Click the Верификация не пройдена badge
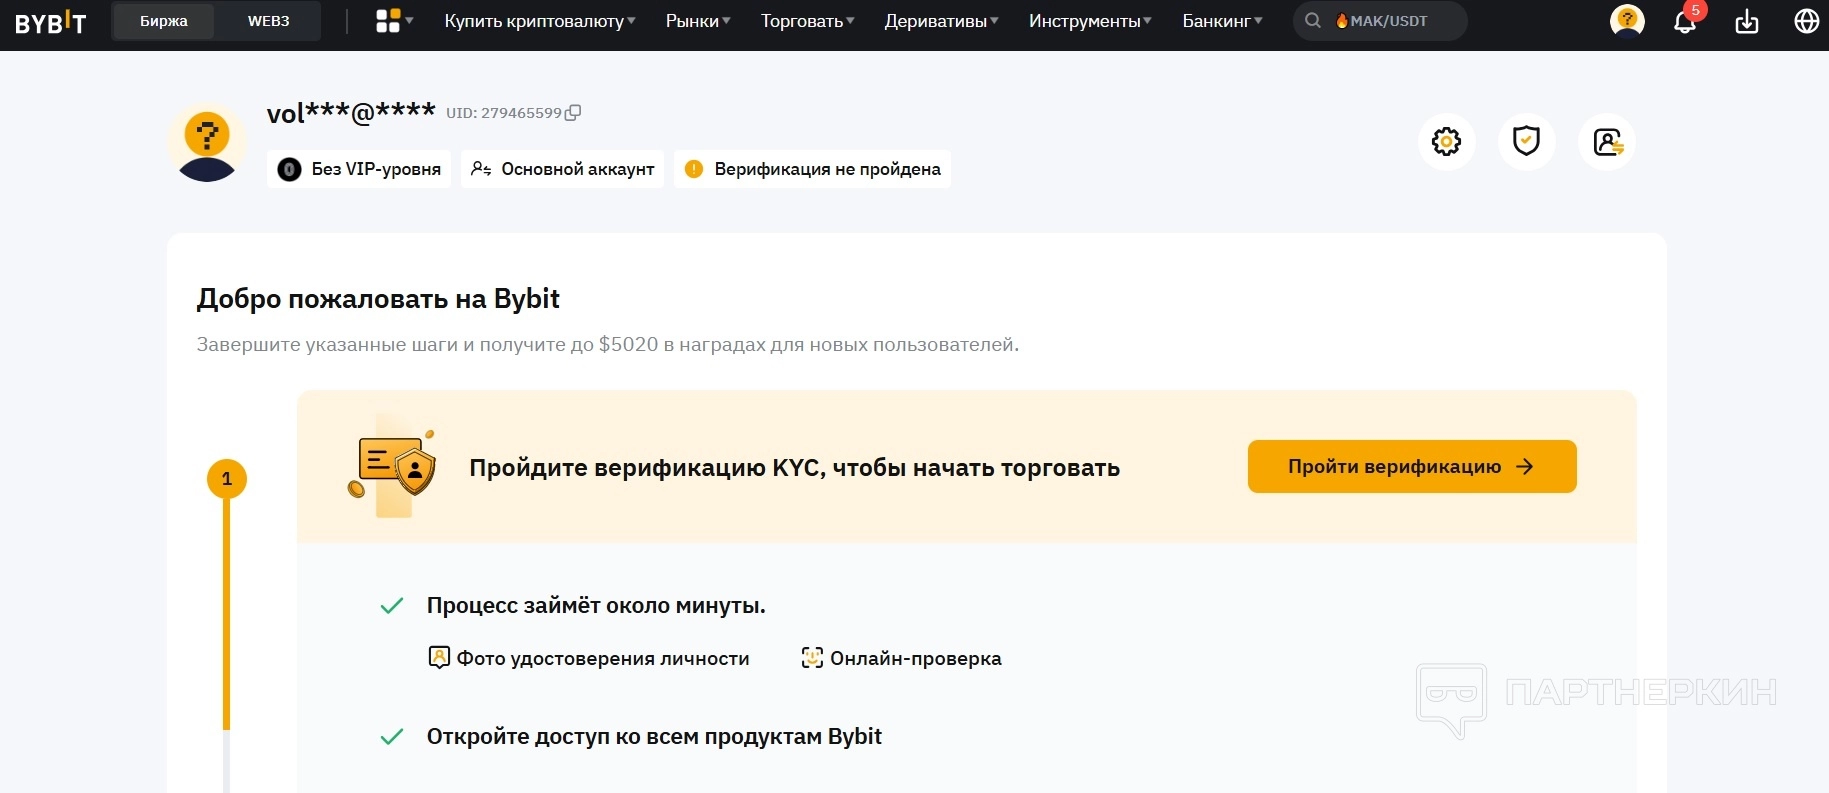 [812, 169]
